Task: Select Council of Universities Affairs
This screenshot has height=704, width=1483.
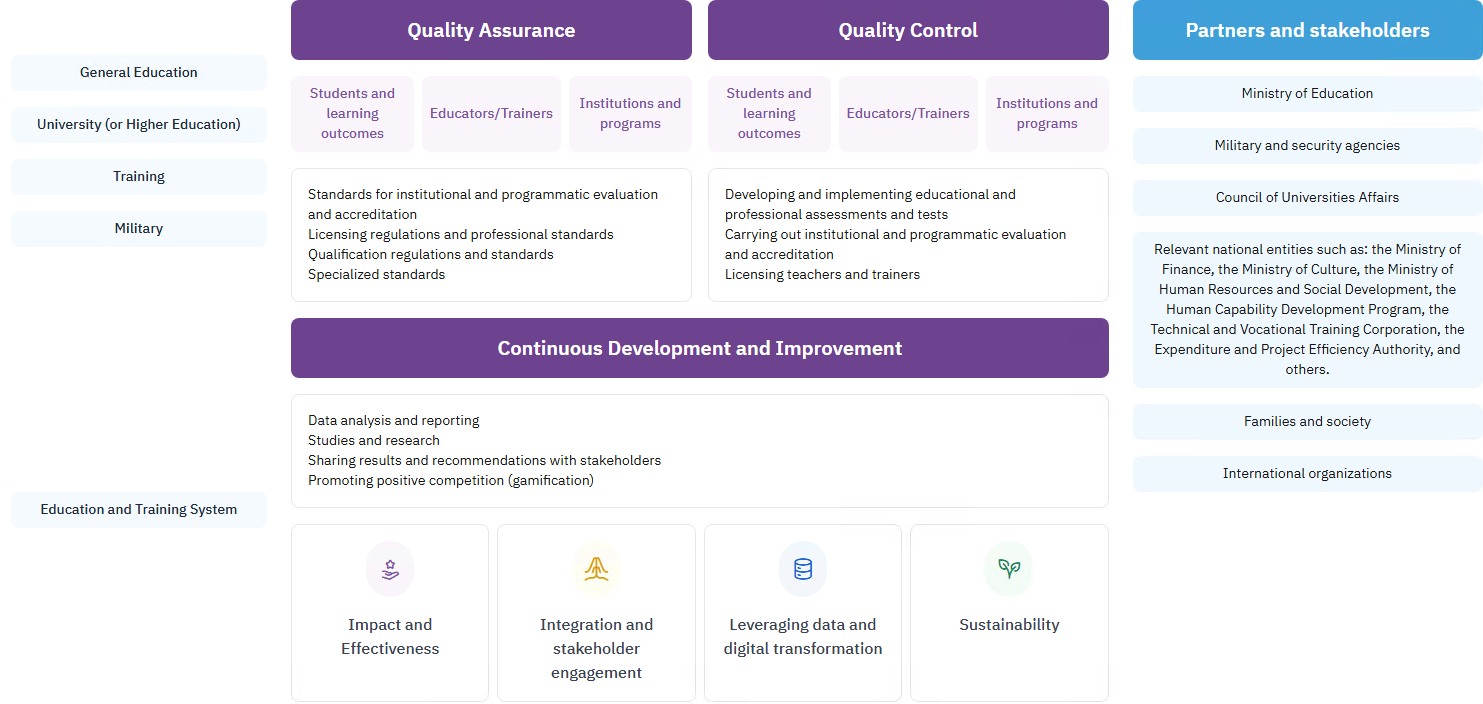Action: [x=1307, y=197]
